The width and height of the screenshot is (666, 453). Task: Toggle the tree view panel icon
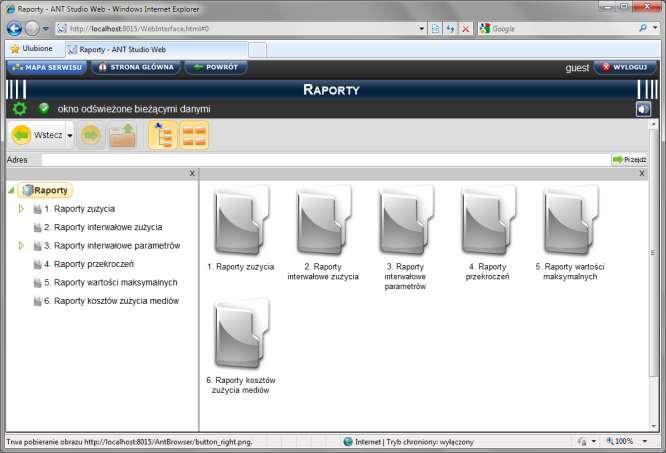163,135
